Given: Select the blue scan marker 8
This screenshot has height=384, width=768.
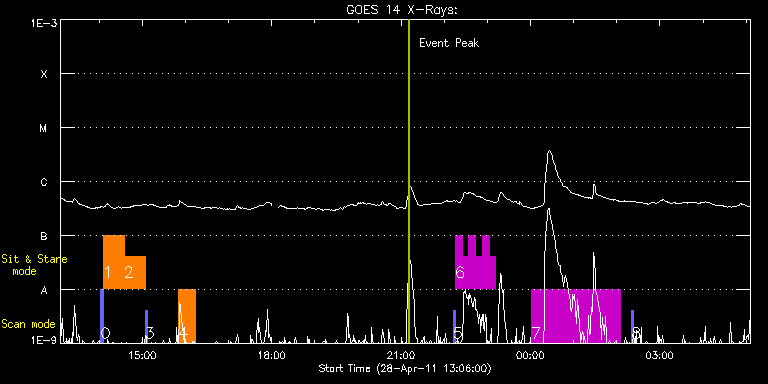Looking at the screenshot, I should tap(632, 326).
